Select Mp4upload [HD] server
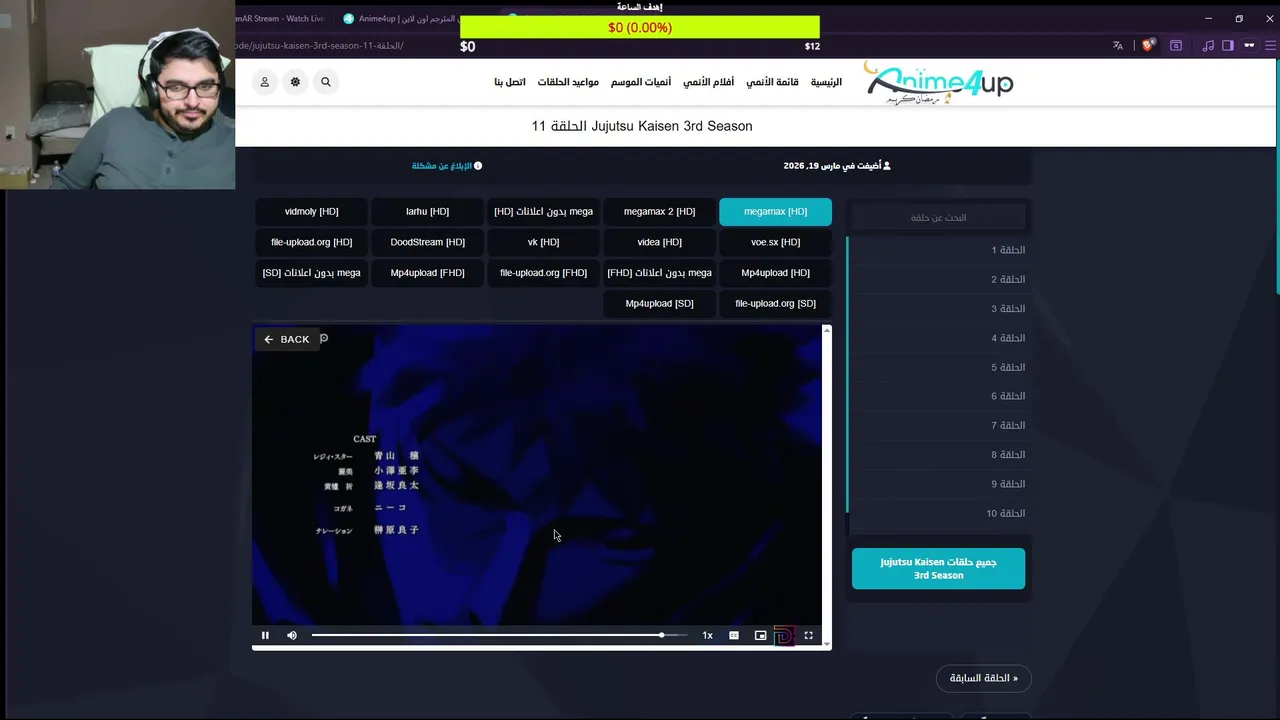The height and width of the screenshot is (720, 1280). click(775, 273)
